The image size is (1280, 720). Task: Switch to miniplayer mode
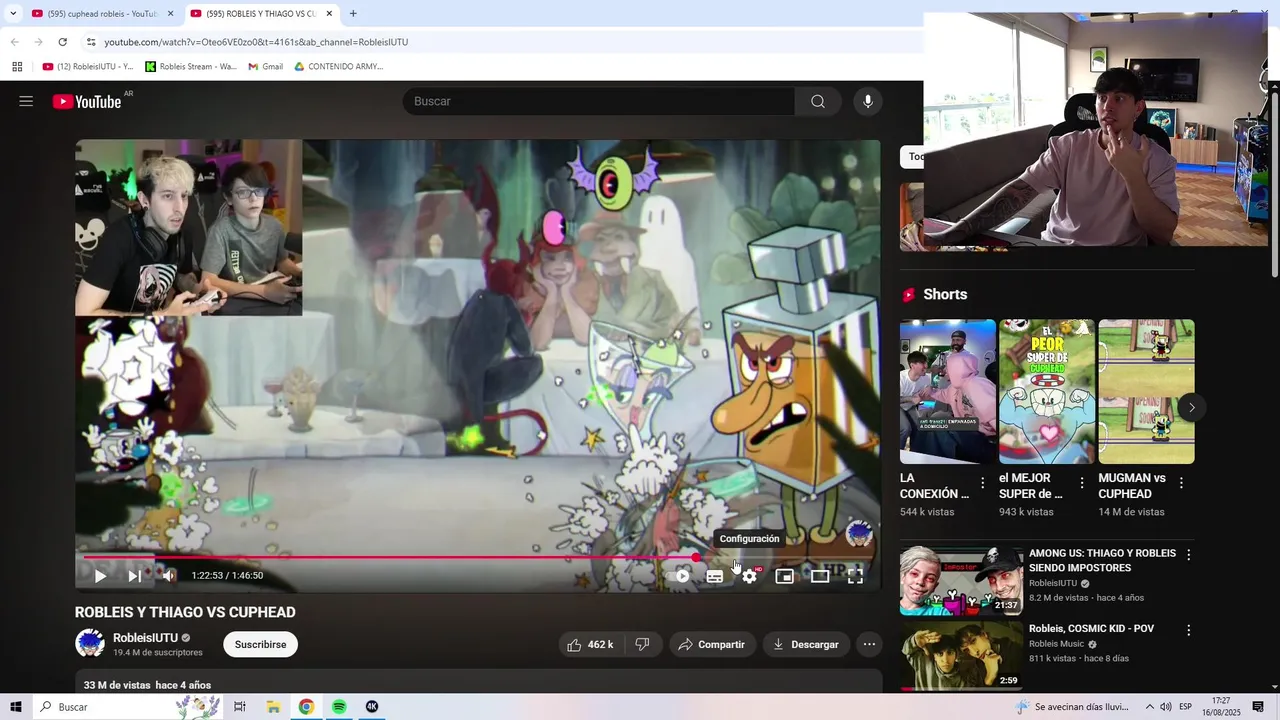(x=785, y=576)
